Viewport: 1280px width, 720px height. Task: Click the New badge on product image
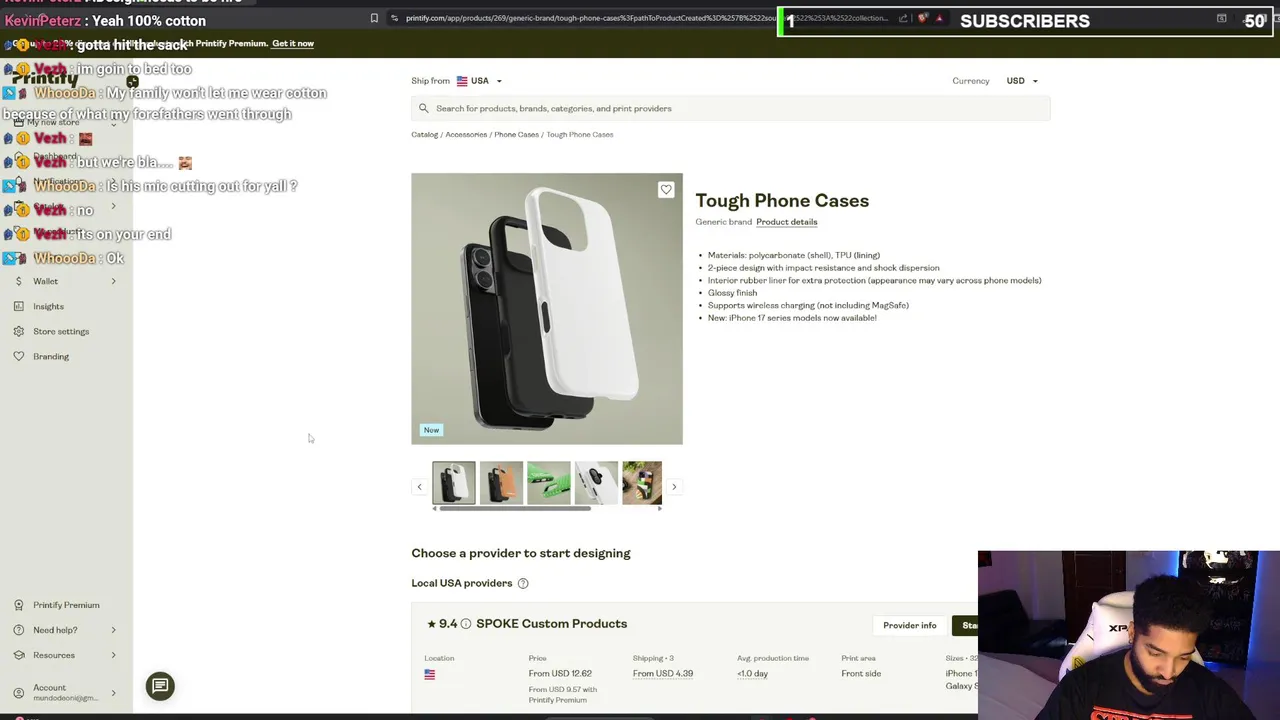pos(431,430)
